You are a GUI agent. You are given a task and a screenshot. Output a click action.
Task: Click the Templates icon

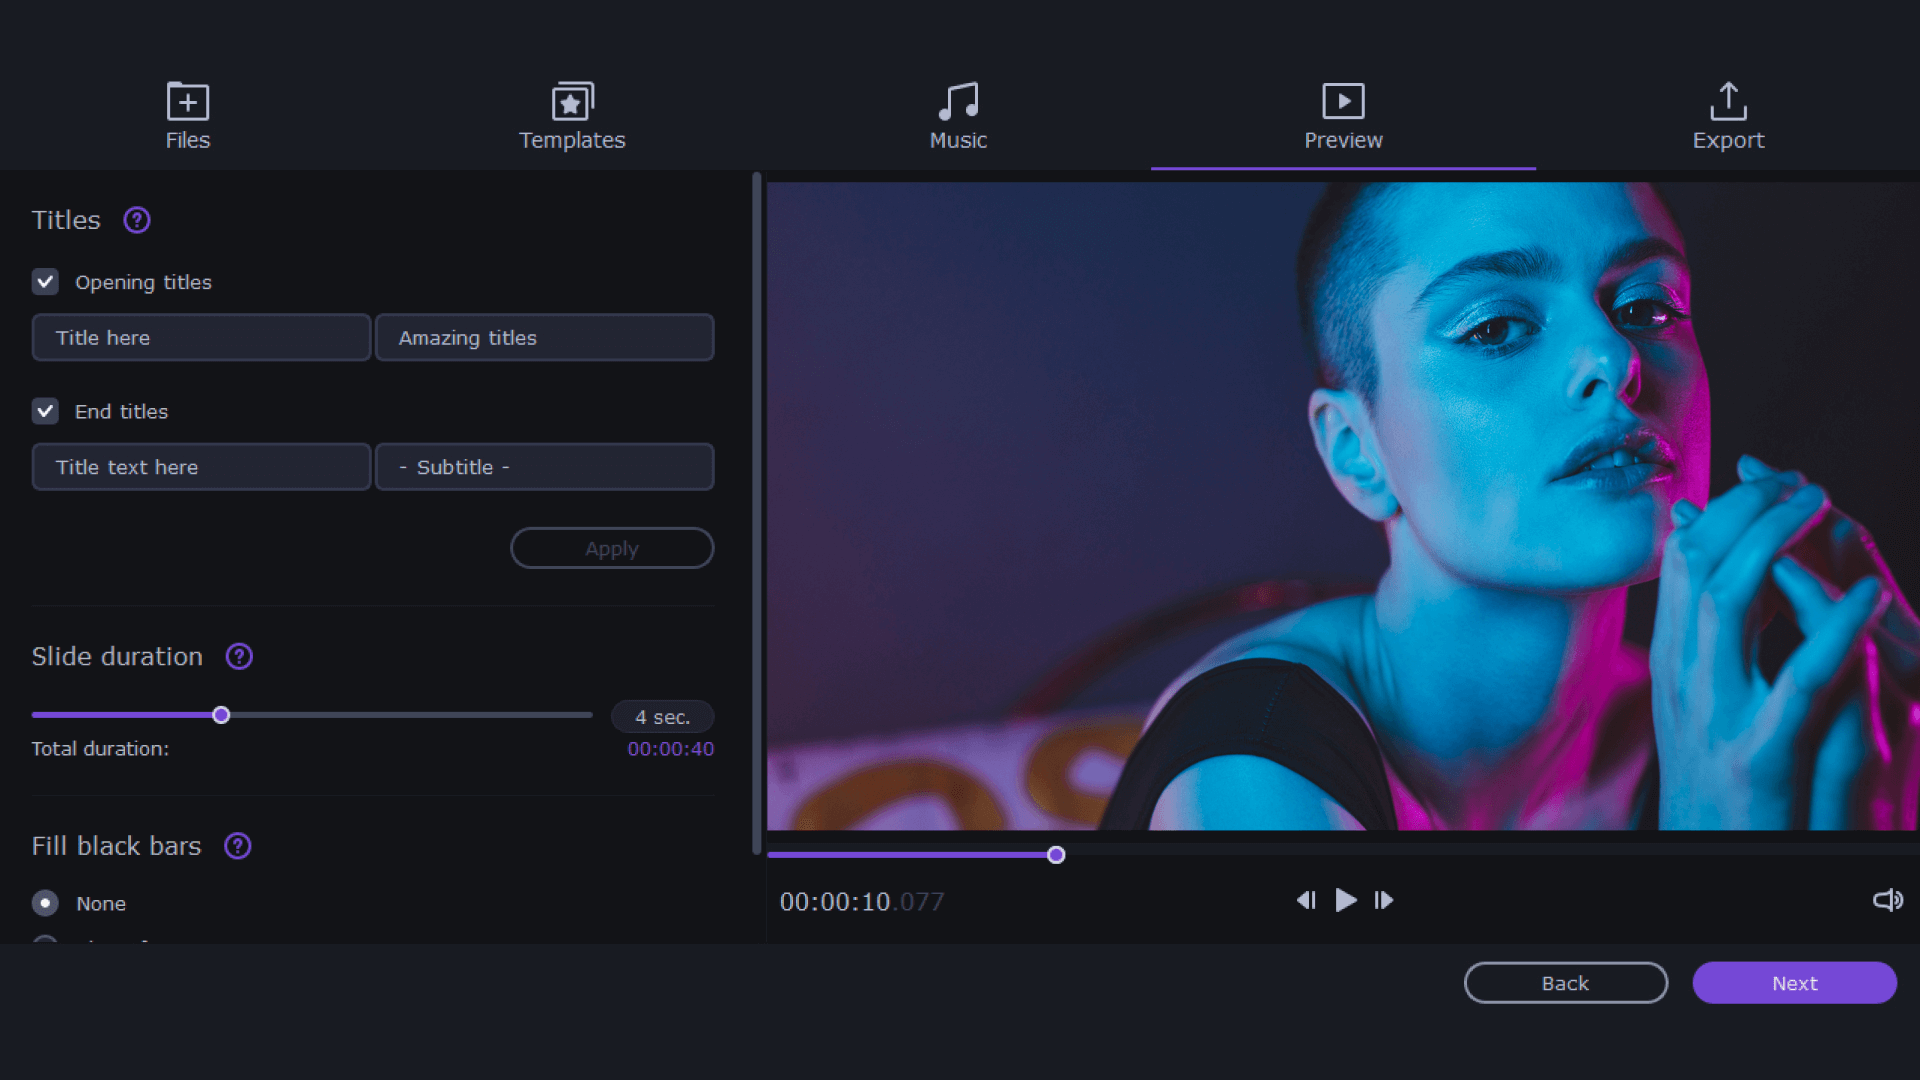pos(572,101)
